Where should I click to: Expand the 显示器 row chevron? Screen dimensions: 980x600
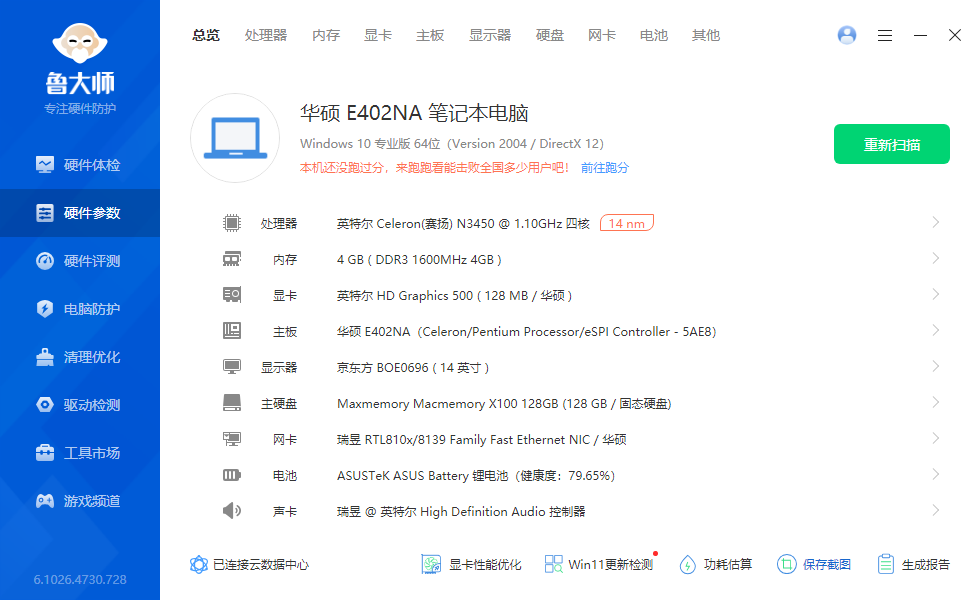[936, 366]
